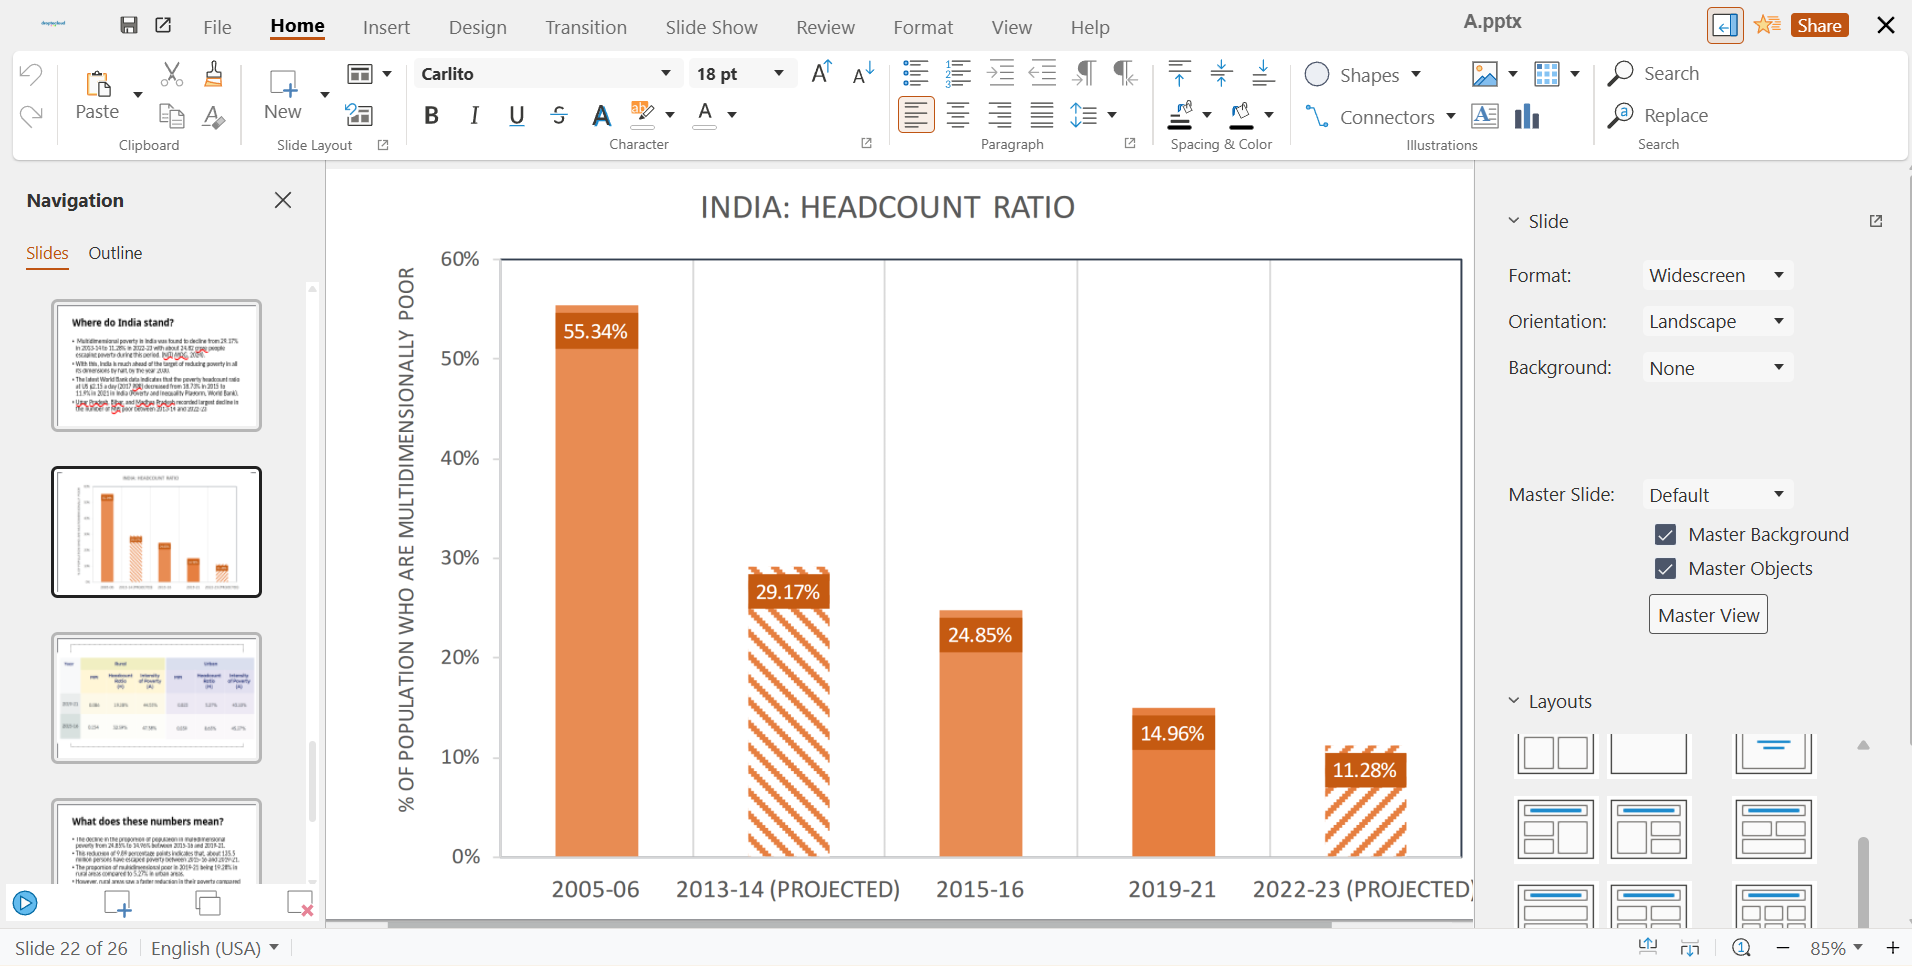Apply strikethrough to text

click(559, 116)
